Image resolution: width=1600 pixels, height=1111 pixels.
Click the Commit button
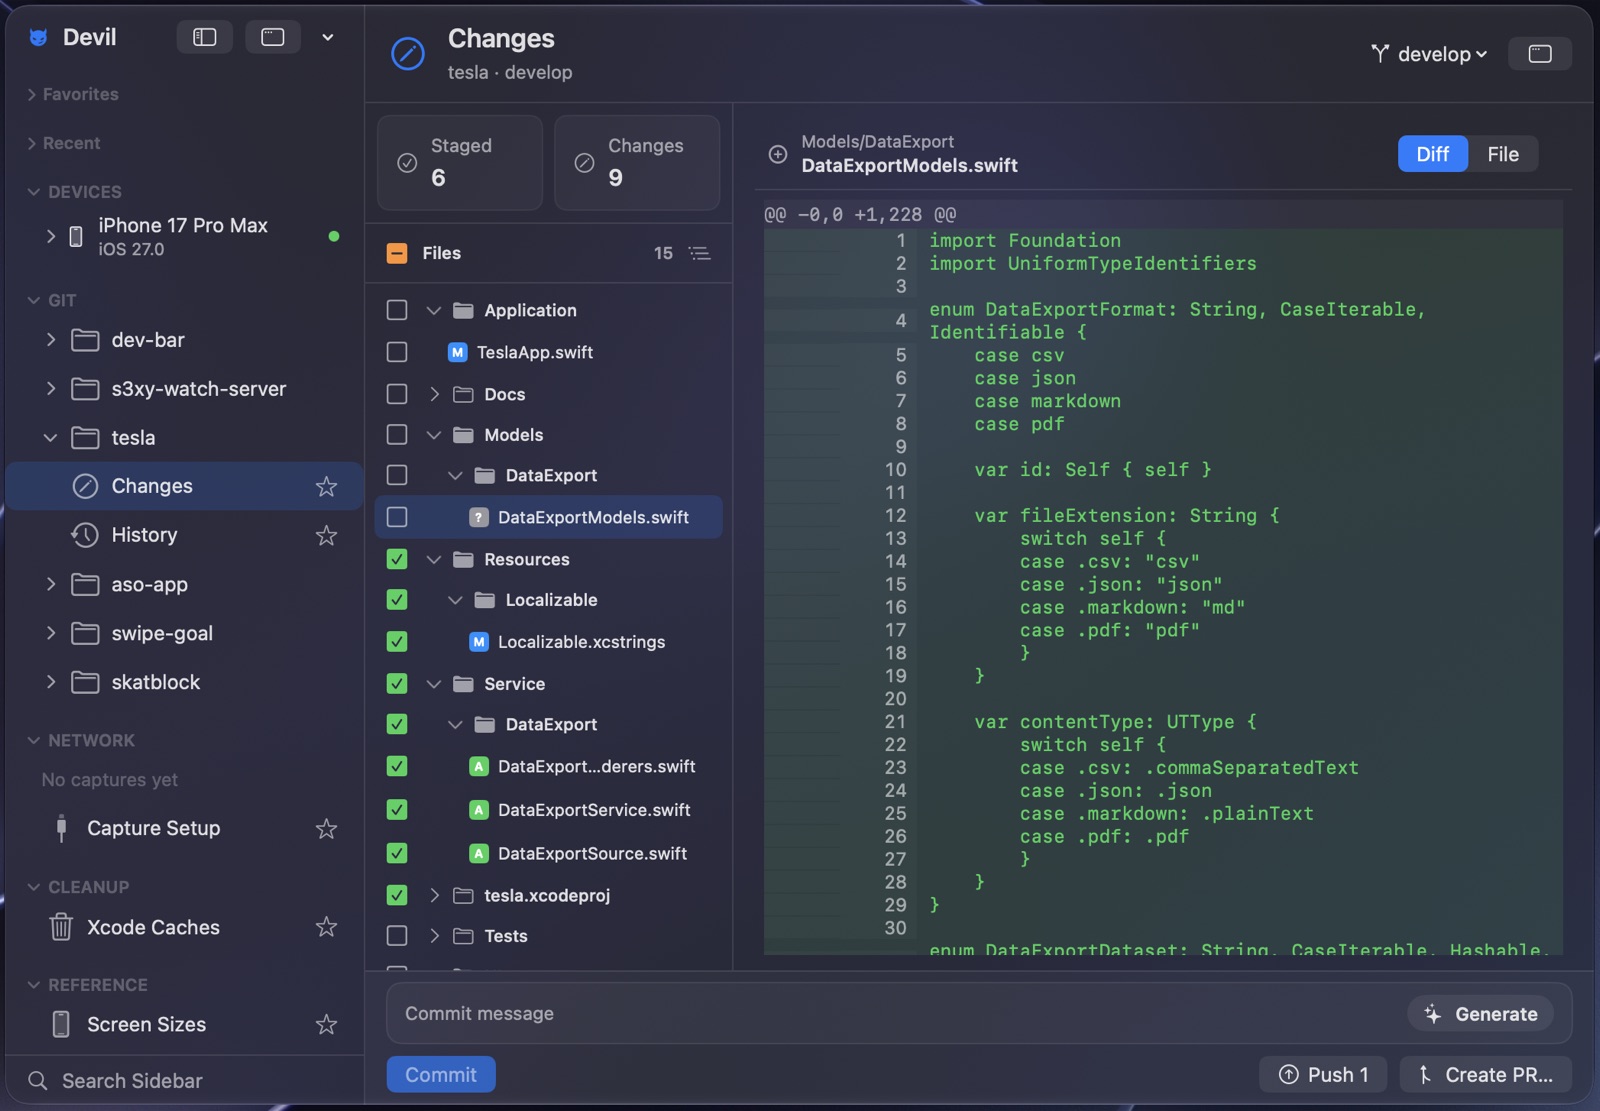441,1074
